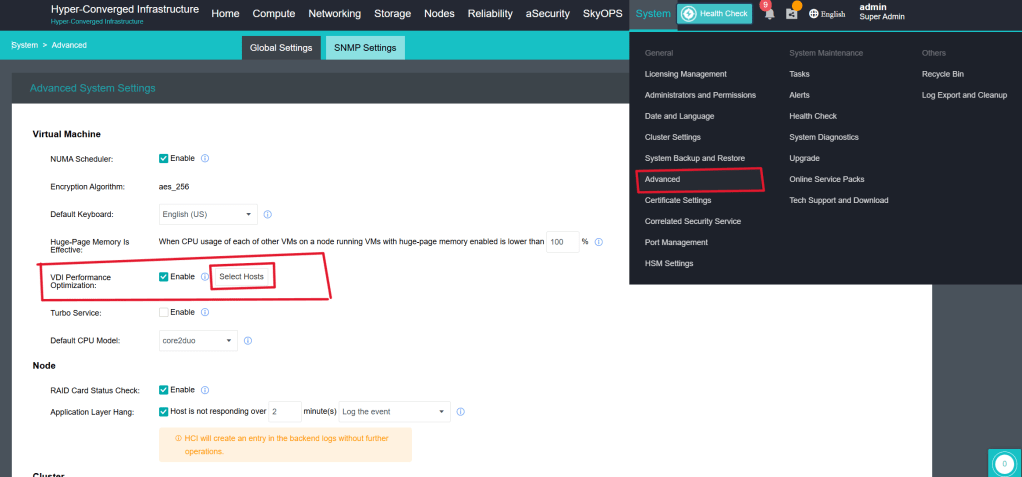Click info icon next to RAID Card Status Check
The image size is (1022, 477).
(x=205, y=389)
